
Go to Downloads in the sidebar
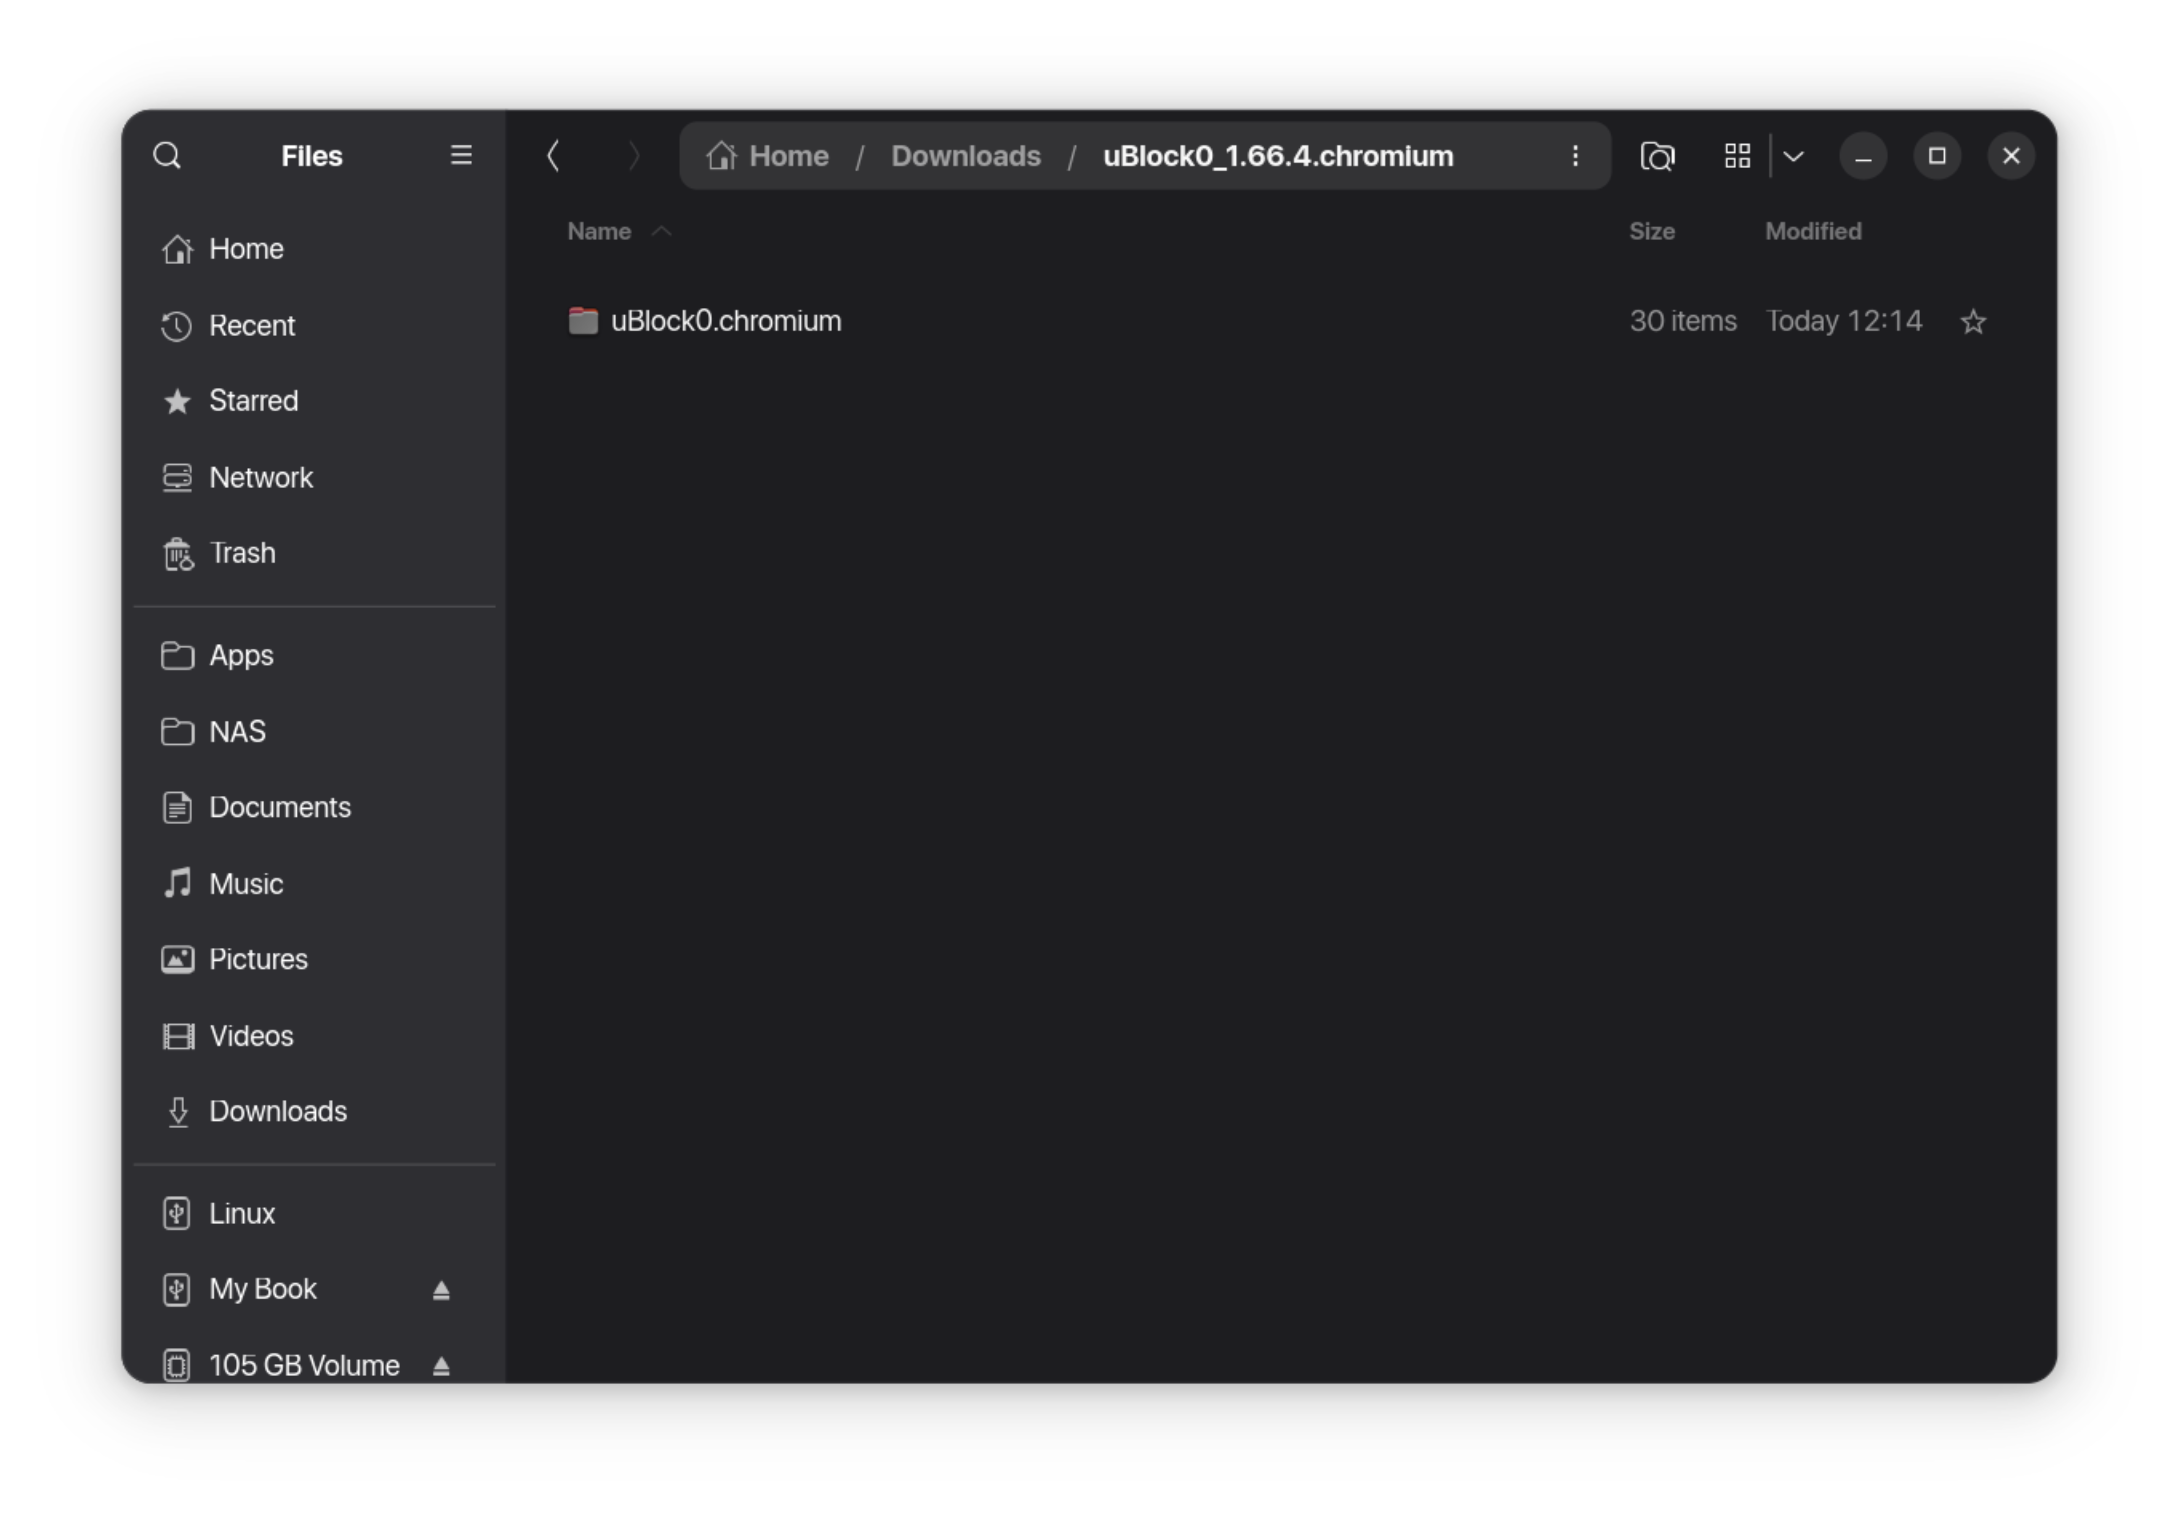(x=314, y=1112)
